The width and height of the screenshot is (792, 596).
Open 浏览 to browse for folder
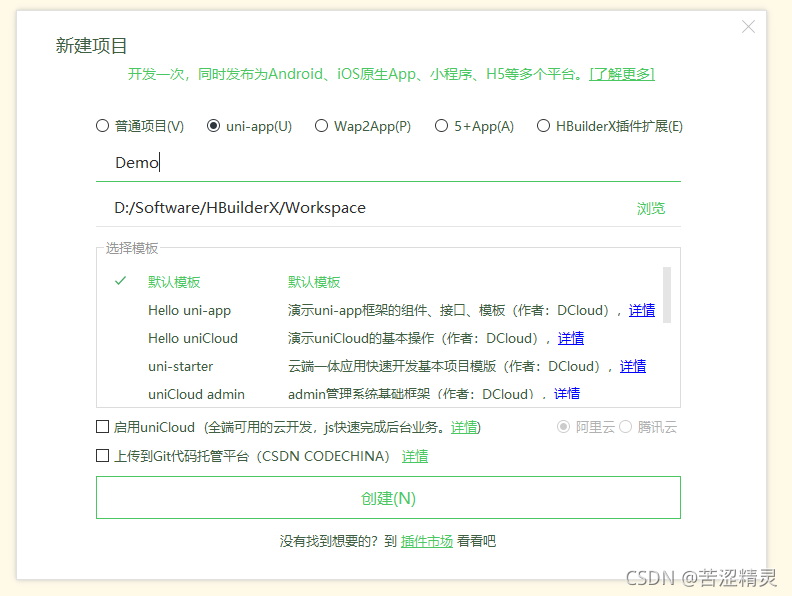pyautogui.click(x=651, y=208)
